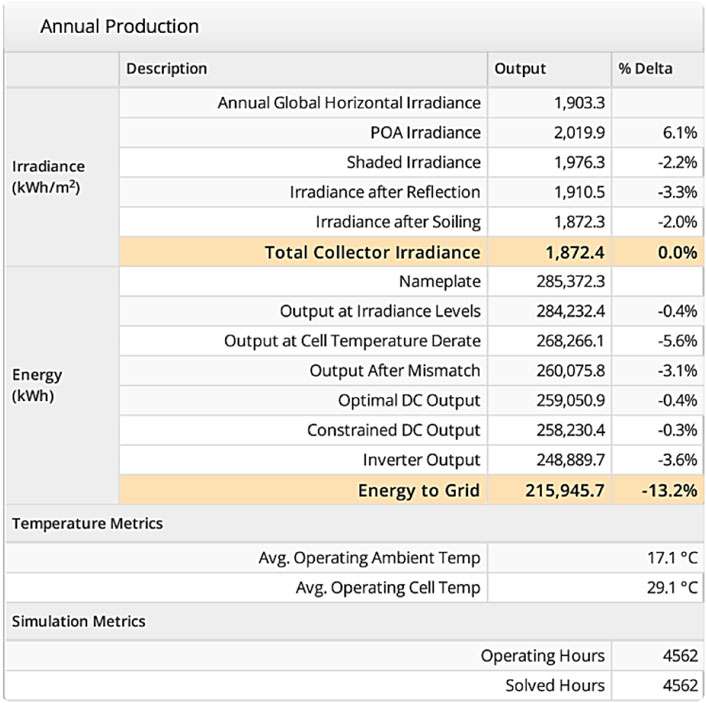Screen dimensions: 706x703
Task: Select the Shaded Irradiance row label
Action: (x=413, y=162)
